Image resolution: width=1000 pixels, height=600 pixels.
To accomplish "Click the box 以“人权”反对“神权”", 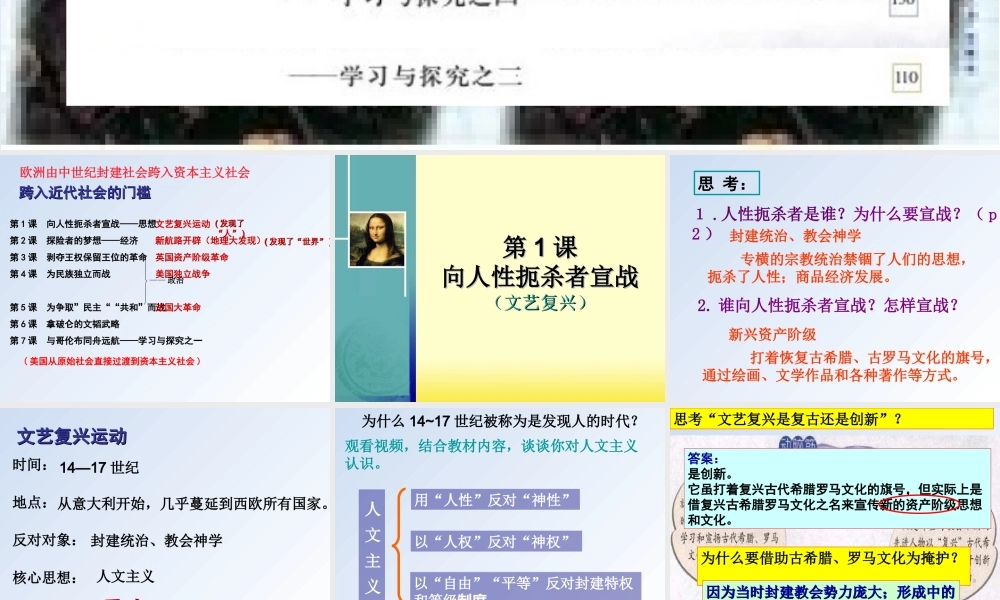I will (496, 541).
